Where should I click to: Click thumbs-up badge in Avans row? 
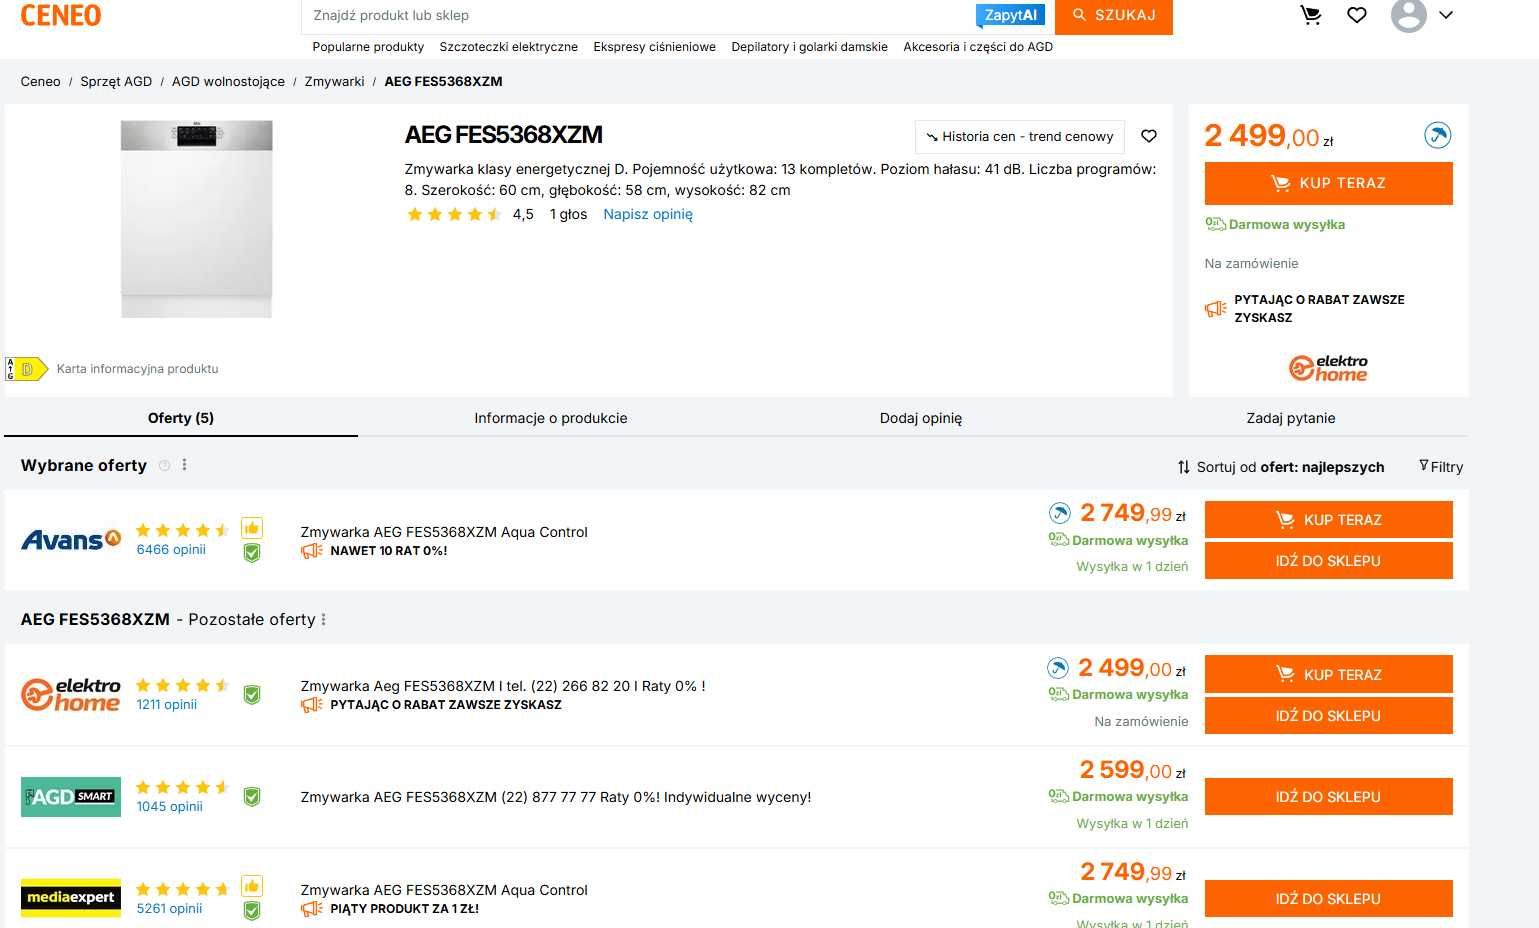click(251, 527)
